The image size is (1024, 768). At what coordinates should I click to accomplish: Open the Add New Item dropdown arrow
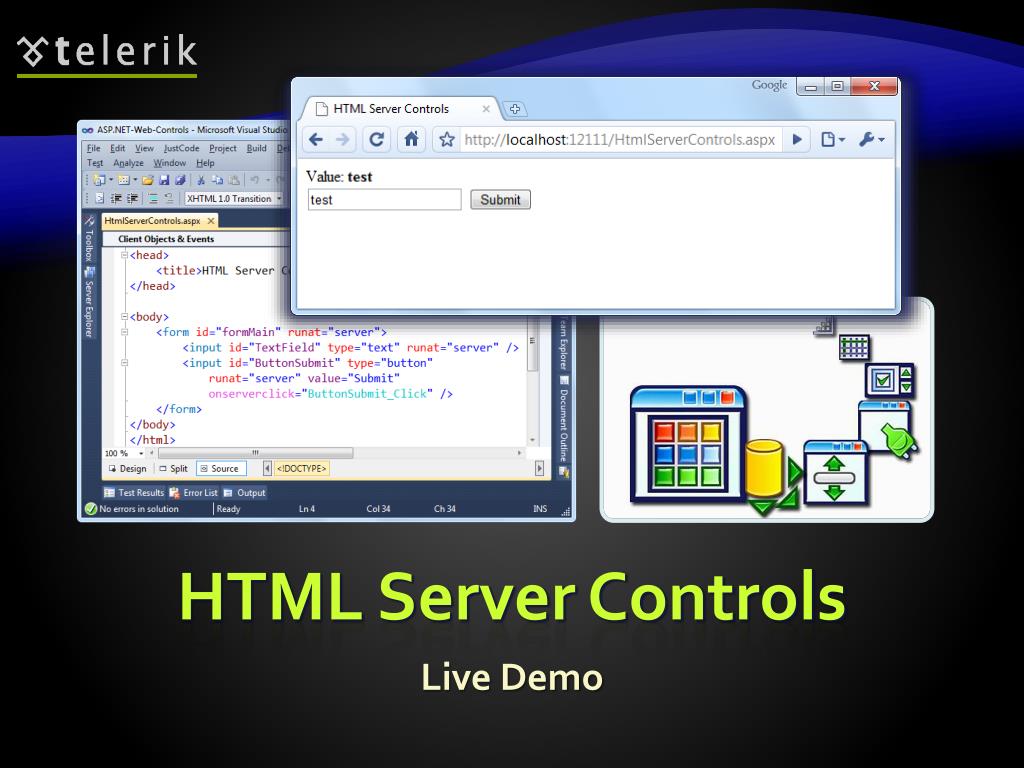click(x=135, y=180)
